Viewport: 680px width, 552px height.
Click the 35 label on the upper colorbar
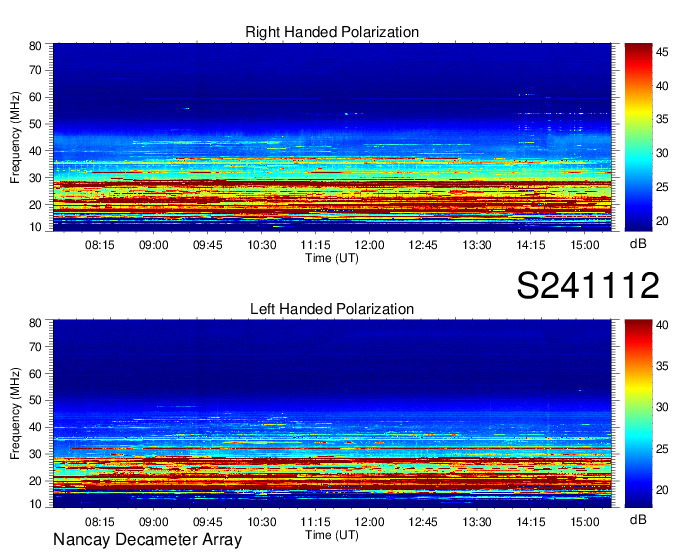tap(662, 119)
